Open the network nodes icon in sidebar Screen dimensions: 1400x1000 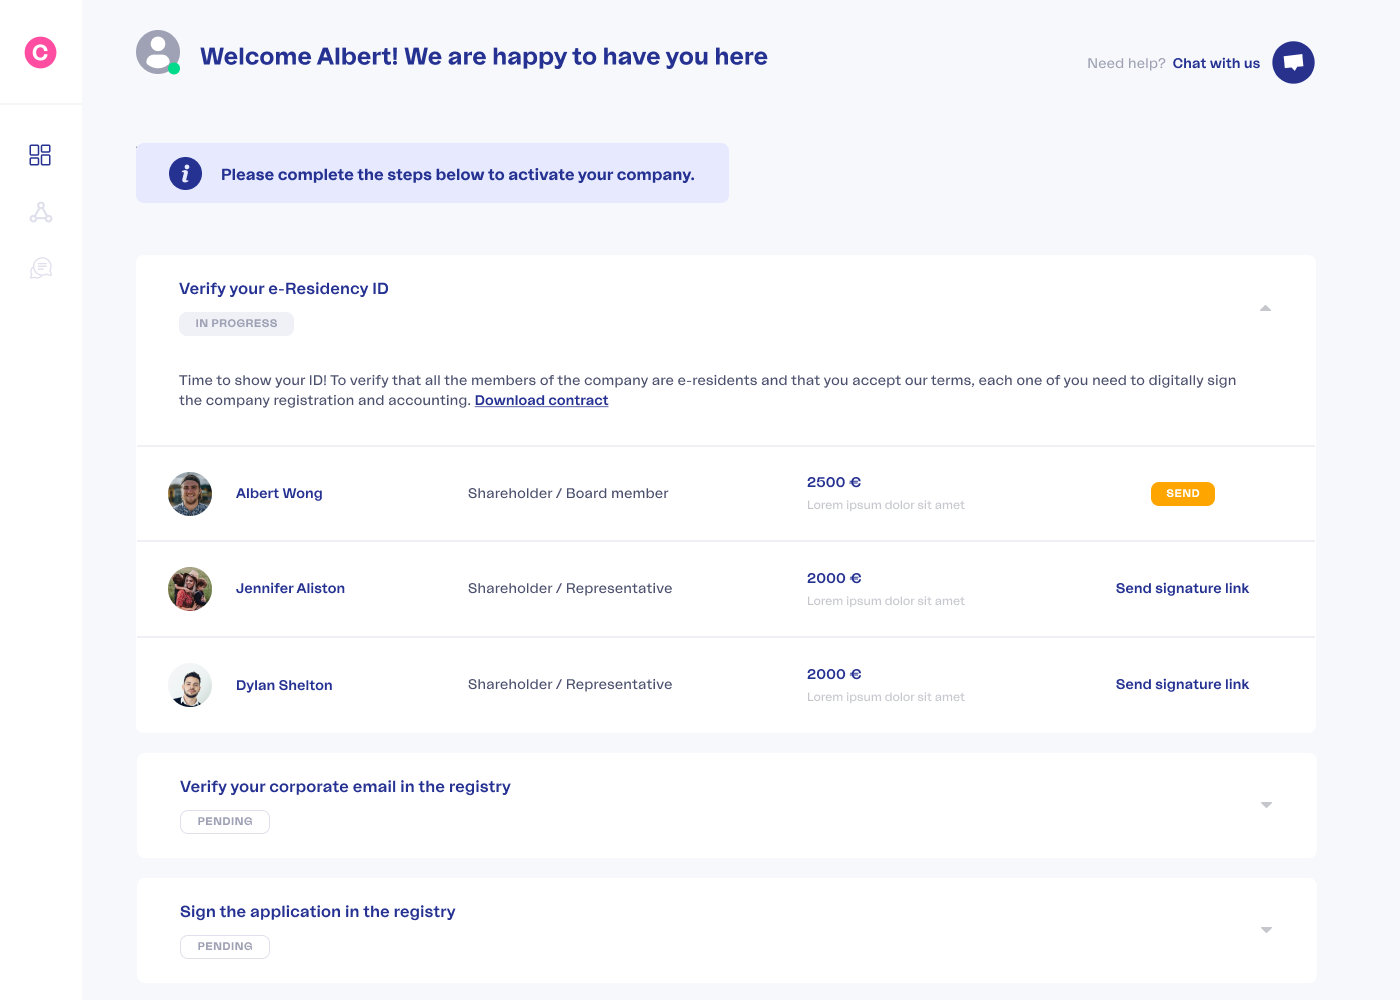click(41, 212)
